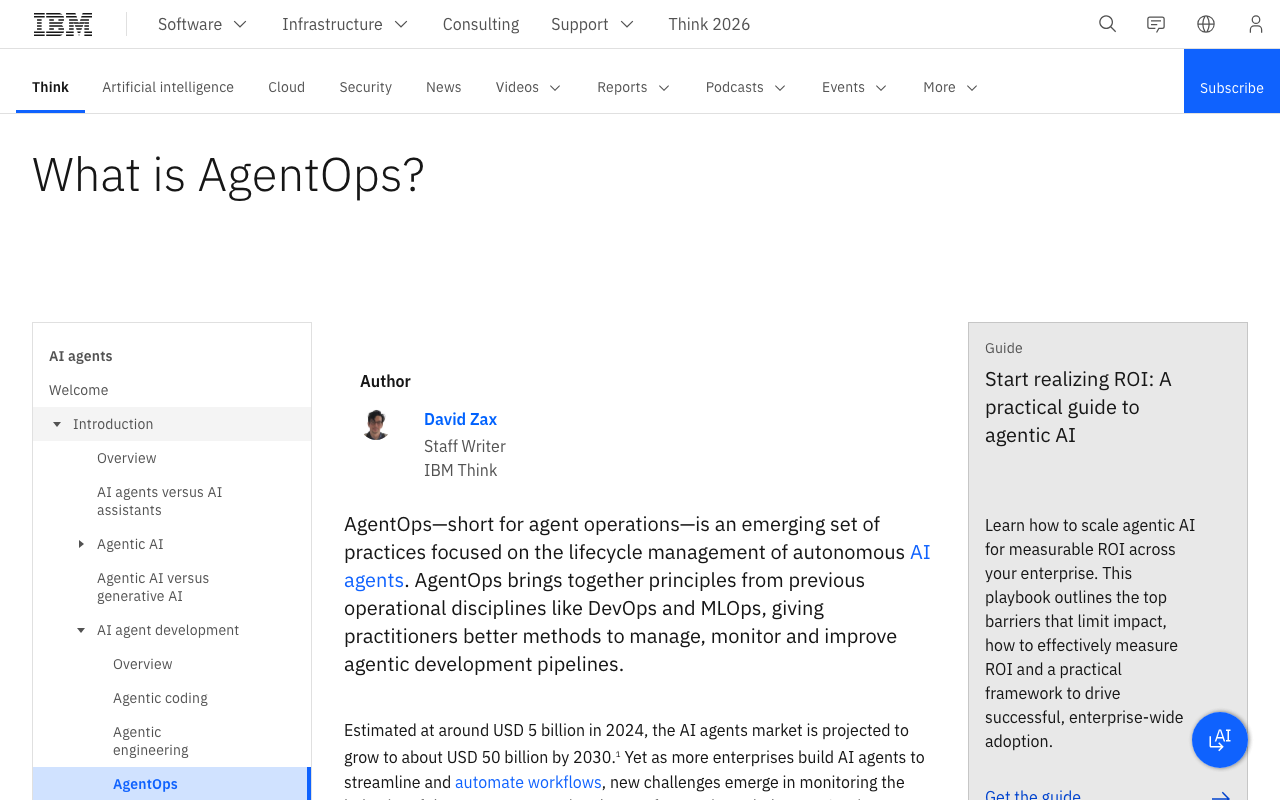1280x800 pixels.
Task: Open the Welcome sidebar item
Action: (x=78, y=390)
